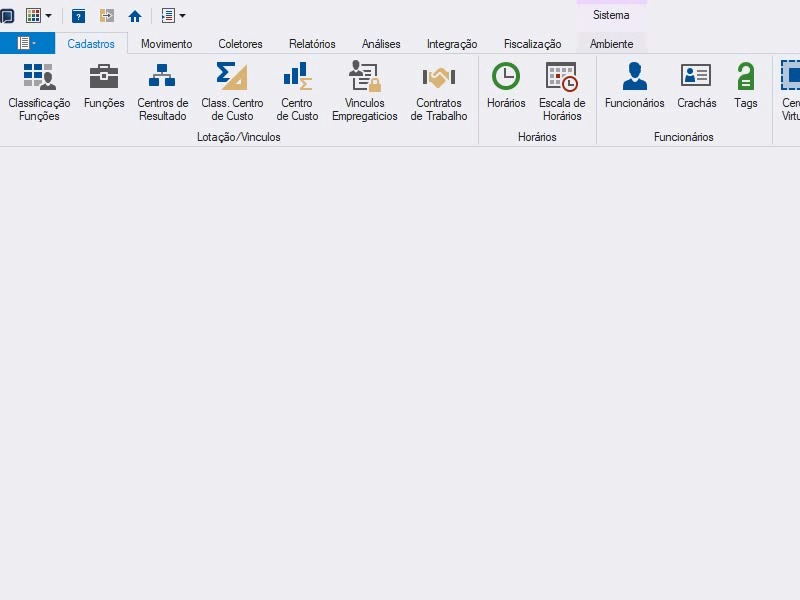Open Class. Centro de Custo
The width and height of the screenshot is (800, 600).
pyautogui.click(x=232, y=92)
